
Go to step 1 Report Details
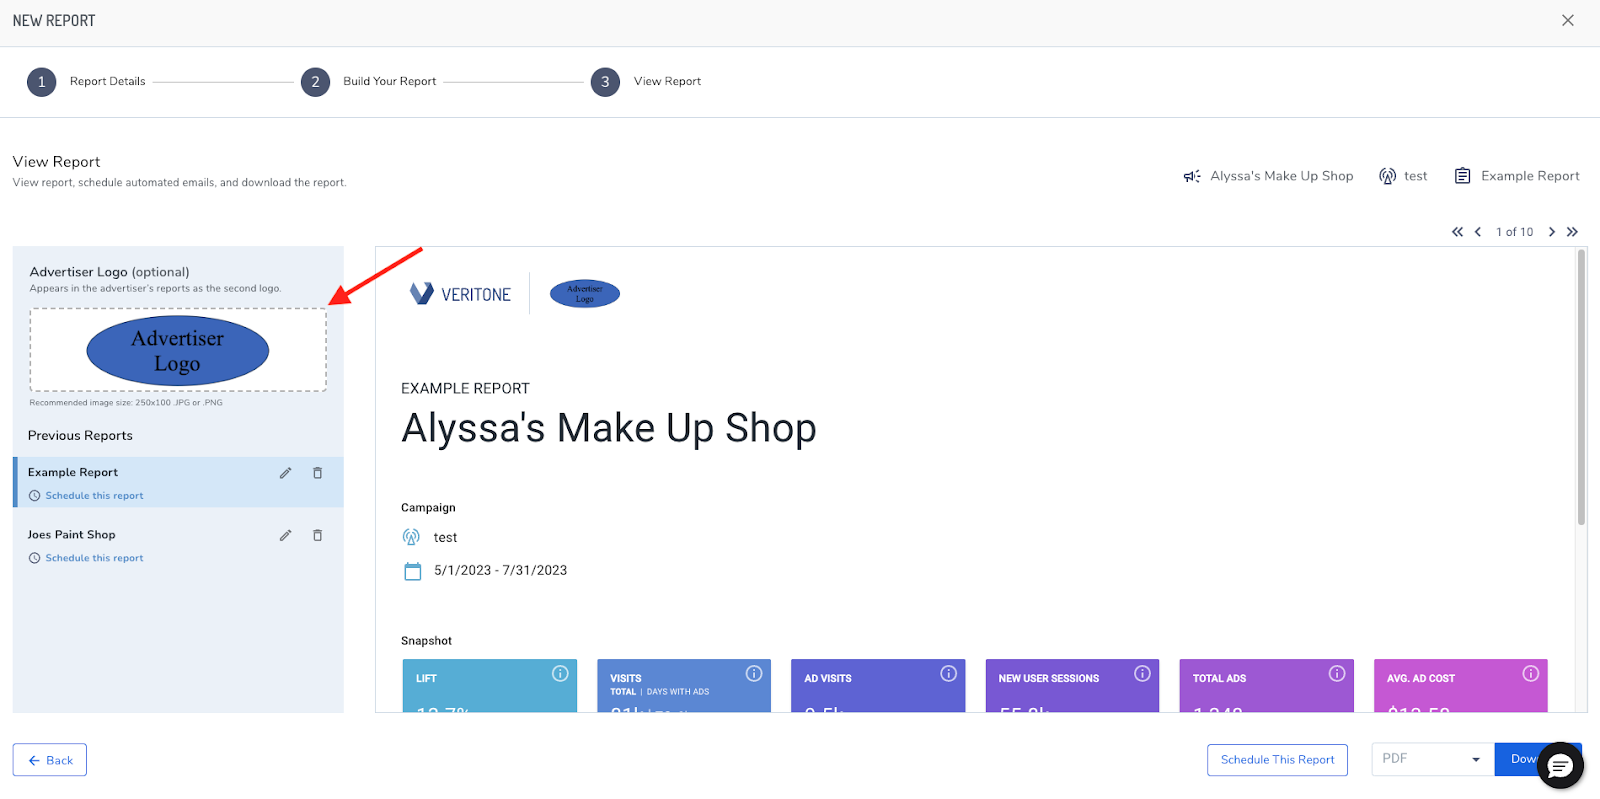[42, 82]
